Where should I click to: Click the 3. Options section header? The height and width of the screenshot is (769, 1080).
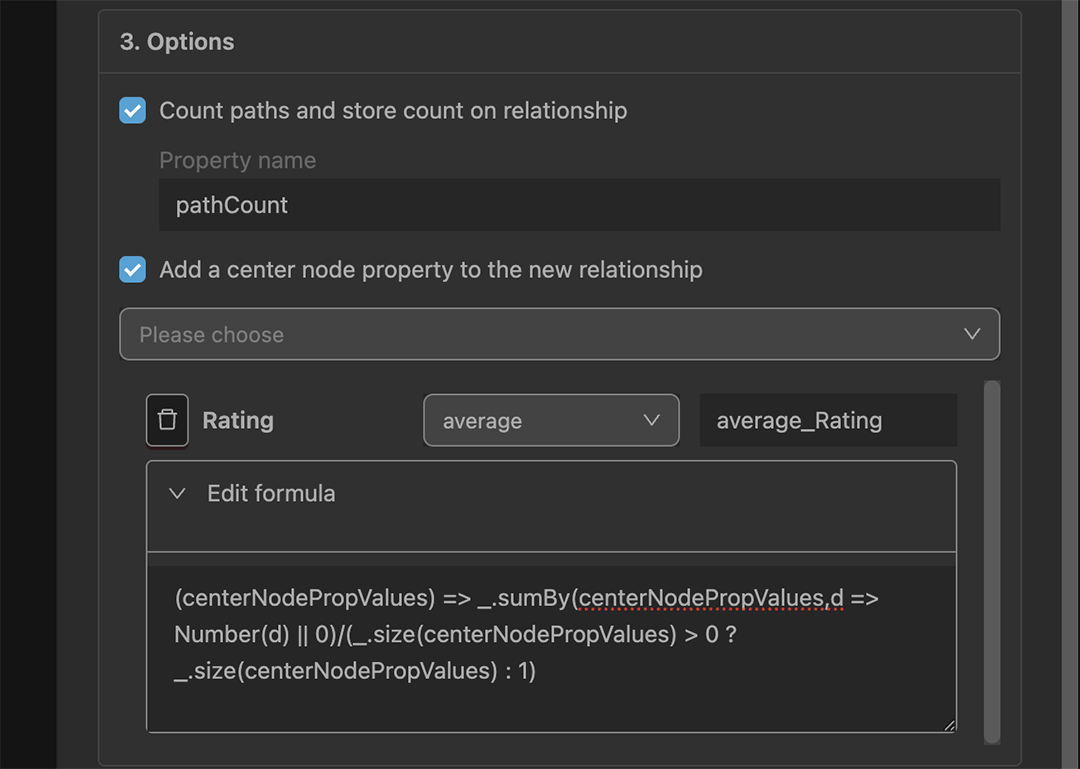(177, 42)
